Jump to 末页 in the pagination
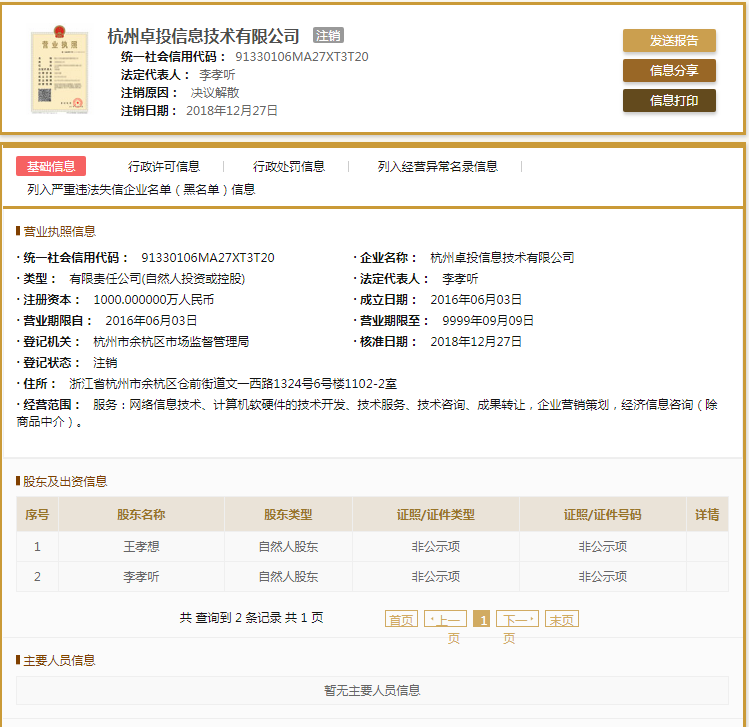 coord(562,619)
